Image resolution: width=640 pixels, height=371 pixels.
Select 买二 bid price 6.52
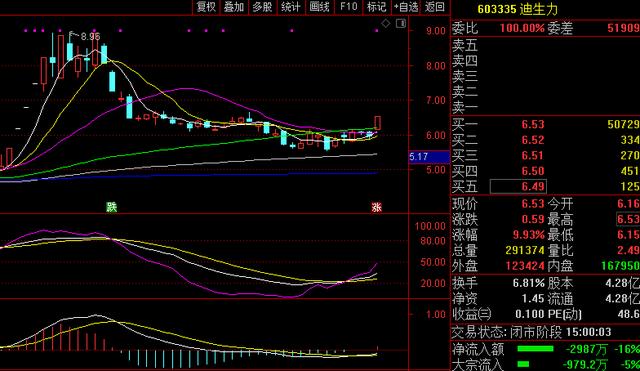pyautogui.click(x=533, y=140)
